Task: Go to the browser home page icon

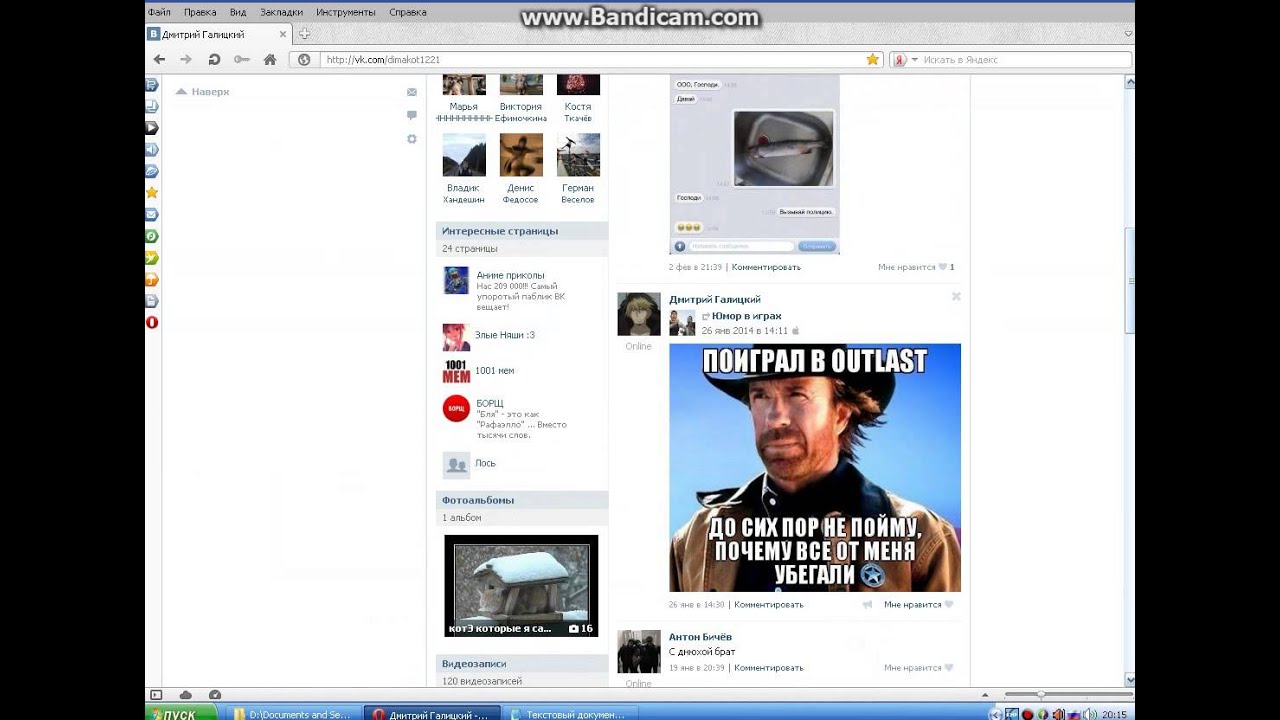Action: (270, 60)
